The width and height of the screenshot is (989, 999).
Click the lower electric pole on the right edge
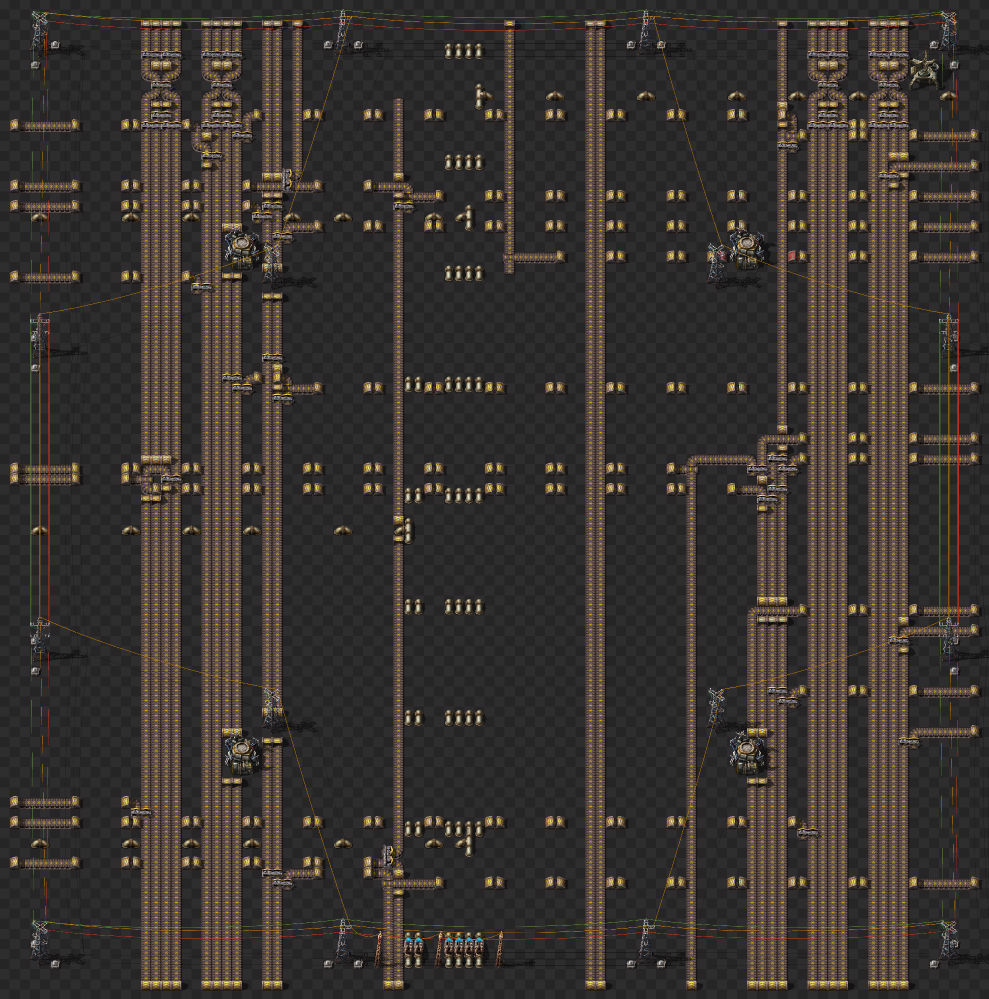(948, 636)
